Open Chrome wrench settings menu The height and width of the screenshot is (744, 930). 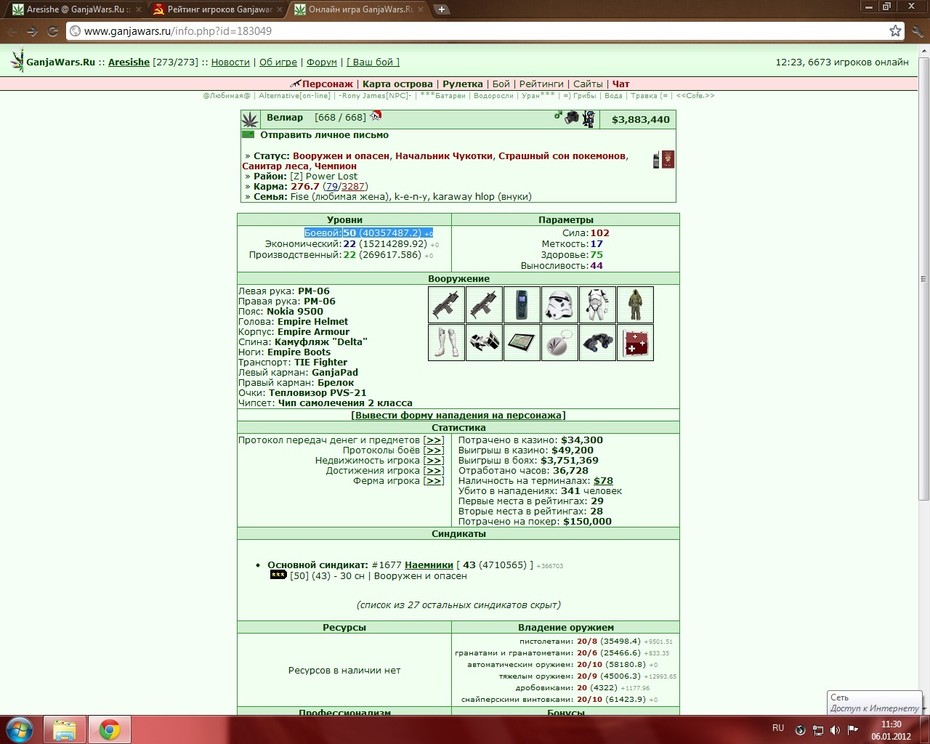[x=918, y=31]
